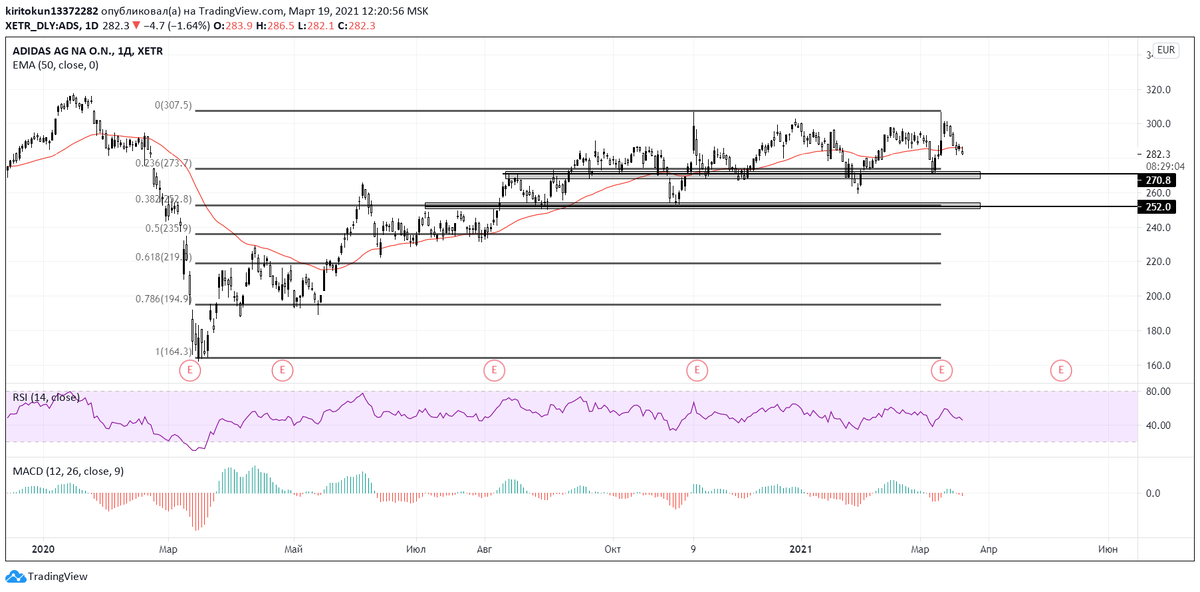Viewport: 1200px width, 592px height.
Task: Click the Май label on the time axis
Action: point(294,548)
